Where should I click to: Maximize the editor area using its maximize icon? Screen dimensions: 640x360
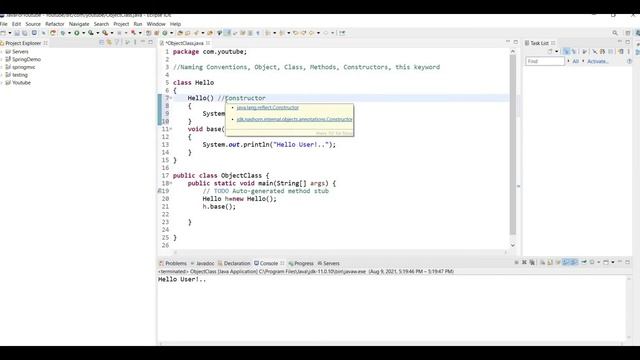click(516, 42)
